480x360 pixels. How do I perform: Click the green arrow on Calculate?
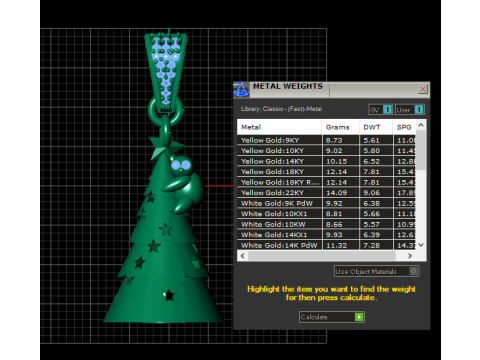(x=359, y=317)
